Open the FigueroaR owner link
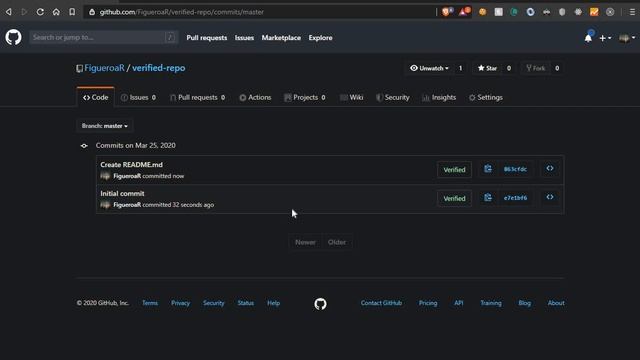Screen dimensions: 640x360 tap(104, 68)
